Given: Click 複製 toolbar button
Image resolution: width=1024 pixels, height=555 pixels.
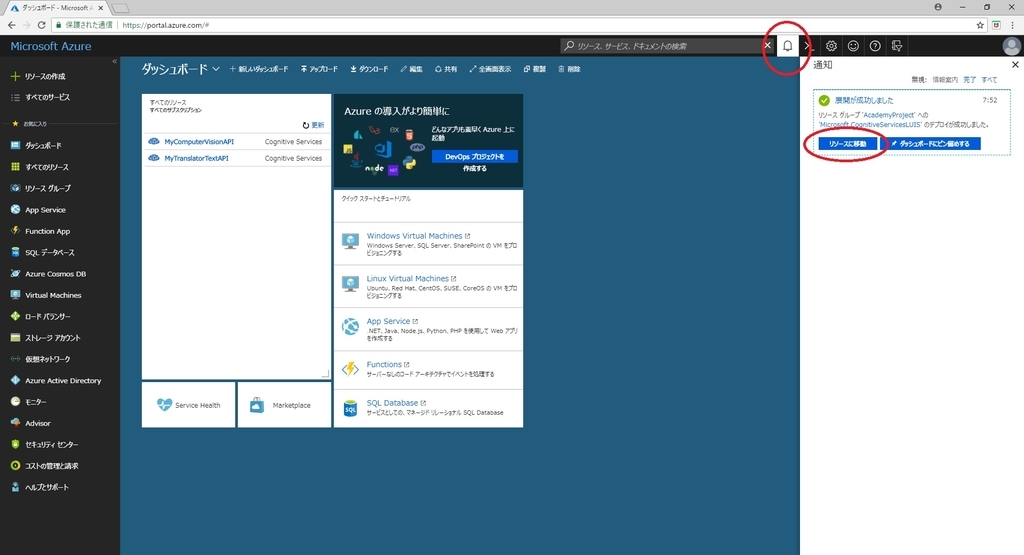Looking at the screenshot, I should coord(534,69).
